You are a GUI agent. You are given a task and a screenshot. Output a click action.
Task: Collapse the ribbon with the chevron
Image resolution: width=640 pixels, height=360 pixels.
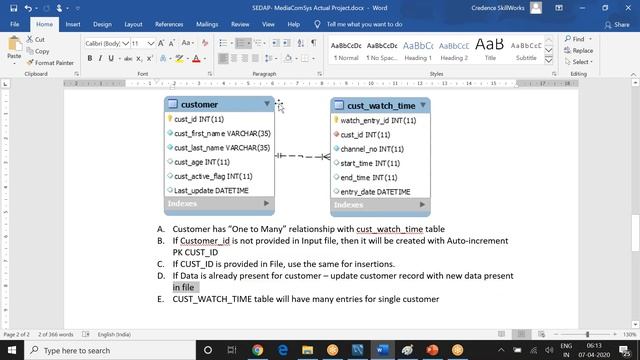click(x=633, y=74)
